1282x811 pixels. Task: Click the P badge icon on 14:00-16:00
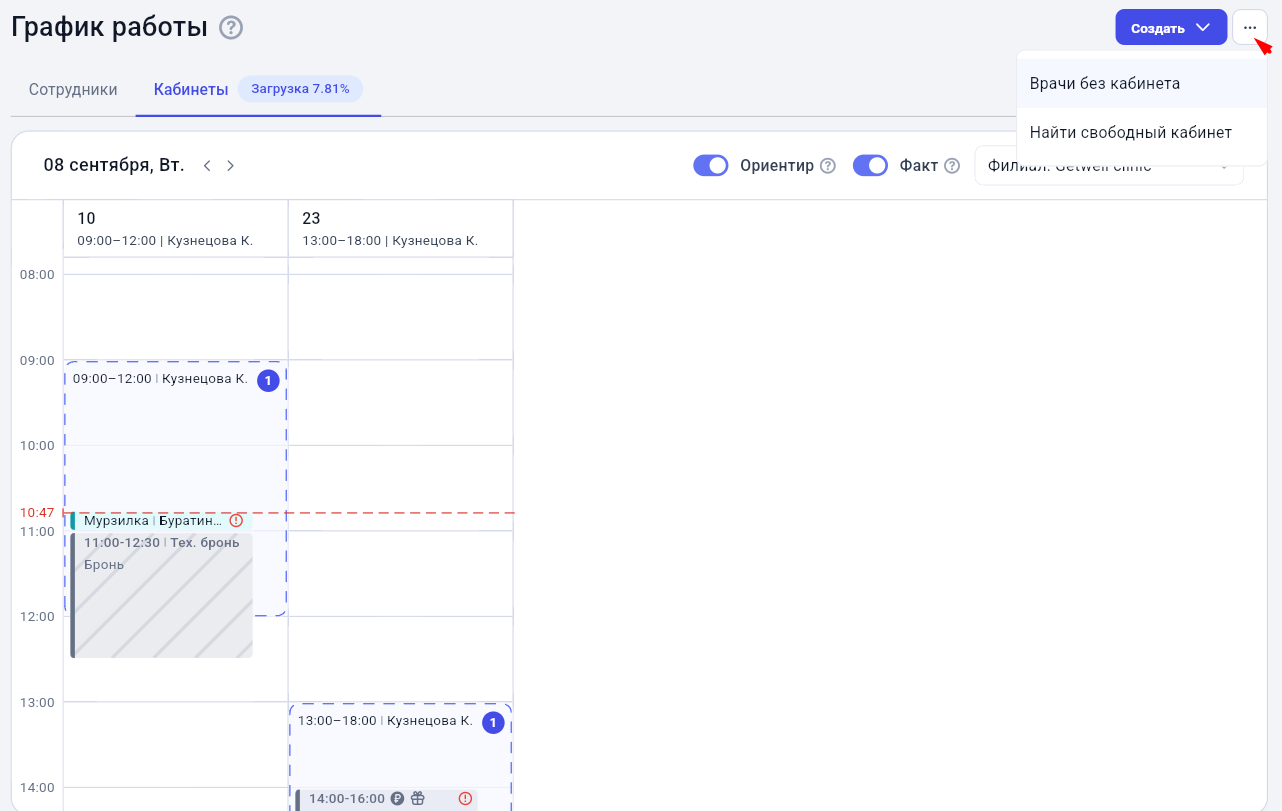coord(397,798)
